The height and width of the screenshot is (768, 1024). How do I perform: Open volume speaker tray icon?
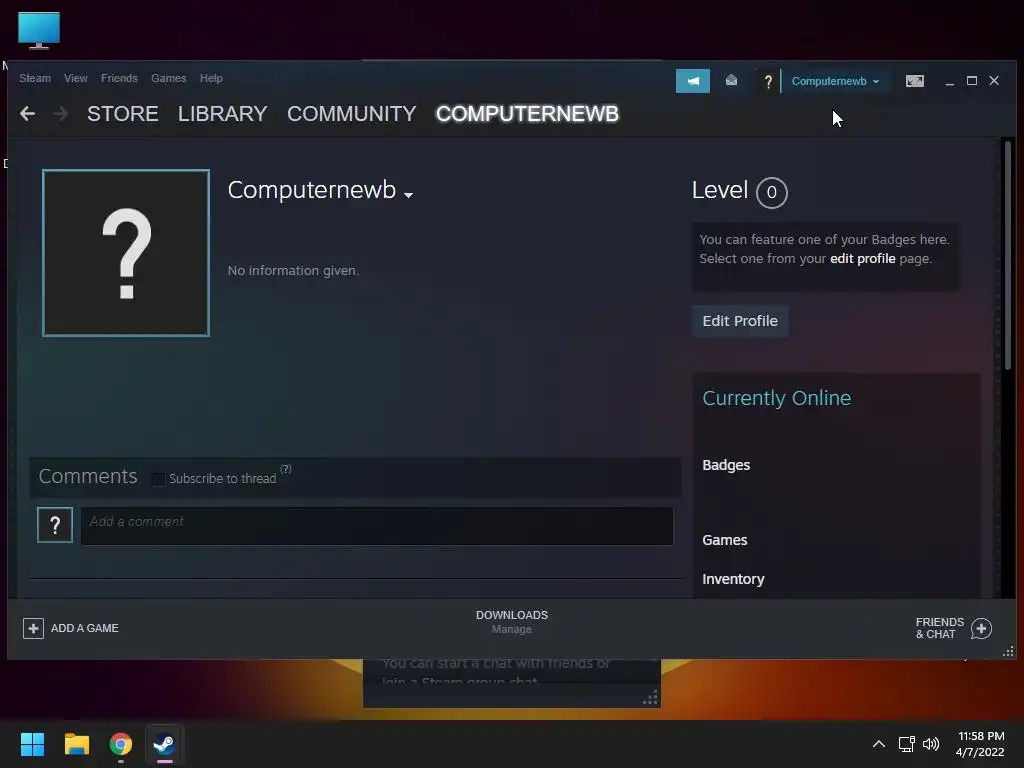click(931, 744)
